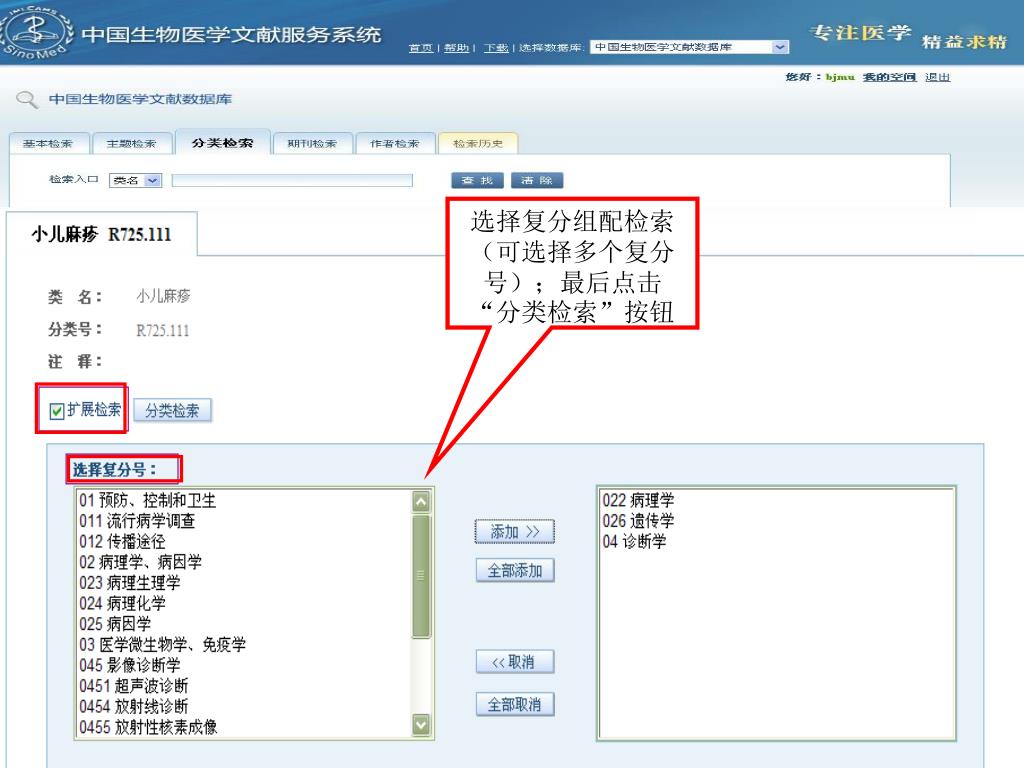The height and width of the screenshot is (768, 1024).
Task: Select '03 医学微生物学、免疫学' in the list
Action: [245, 645]
